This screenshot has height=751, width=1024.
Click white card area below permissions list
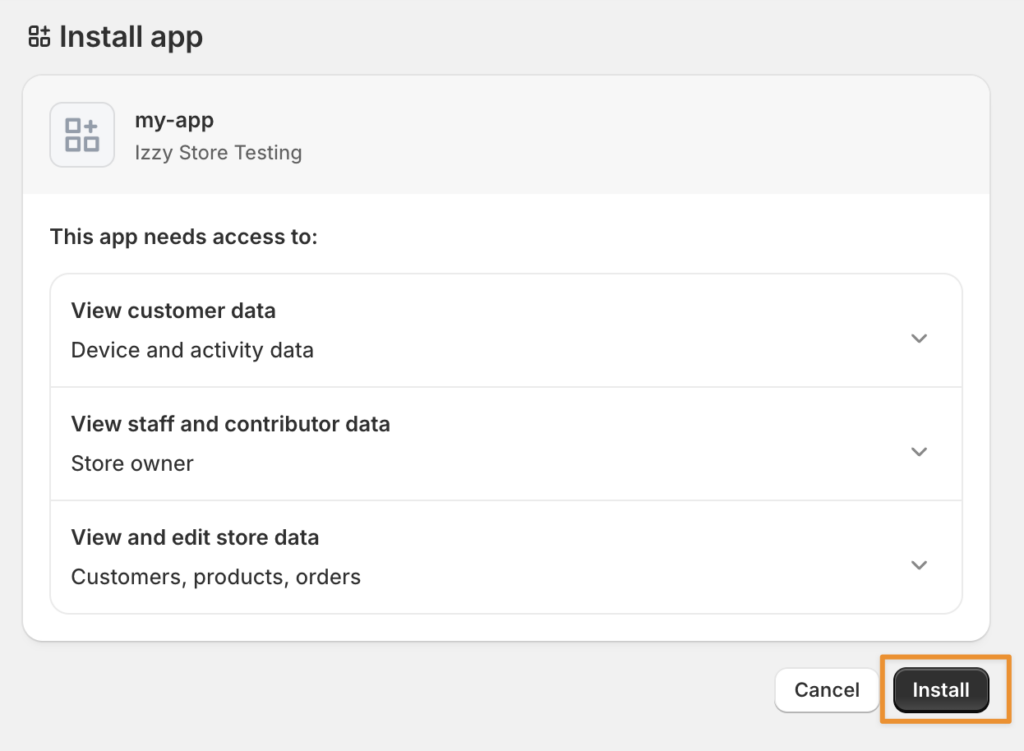pos(506,628)
